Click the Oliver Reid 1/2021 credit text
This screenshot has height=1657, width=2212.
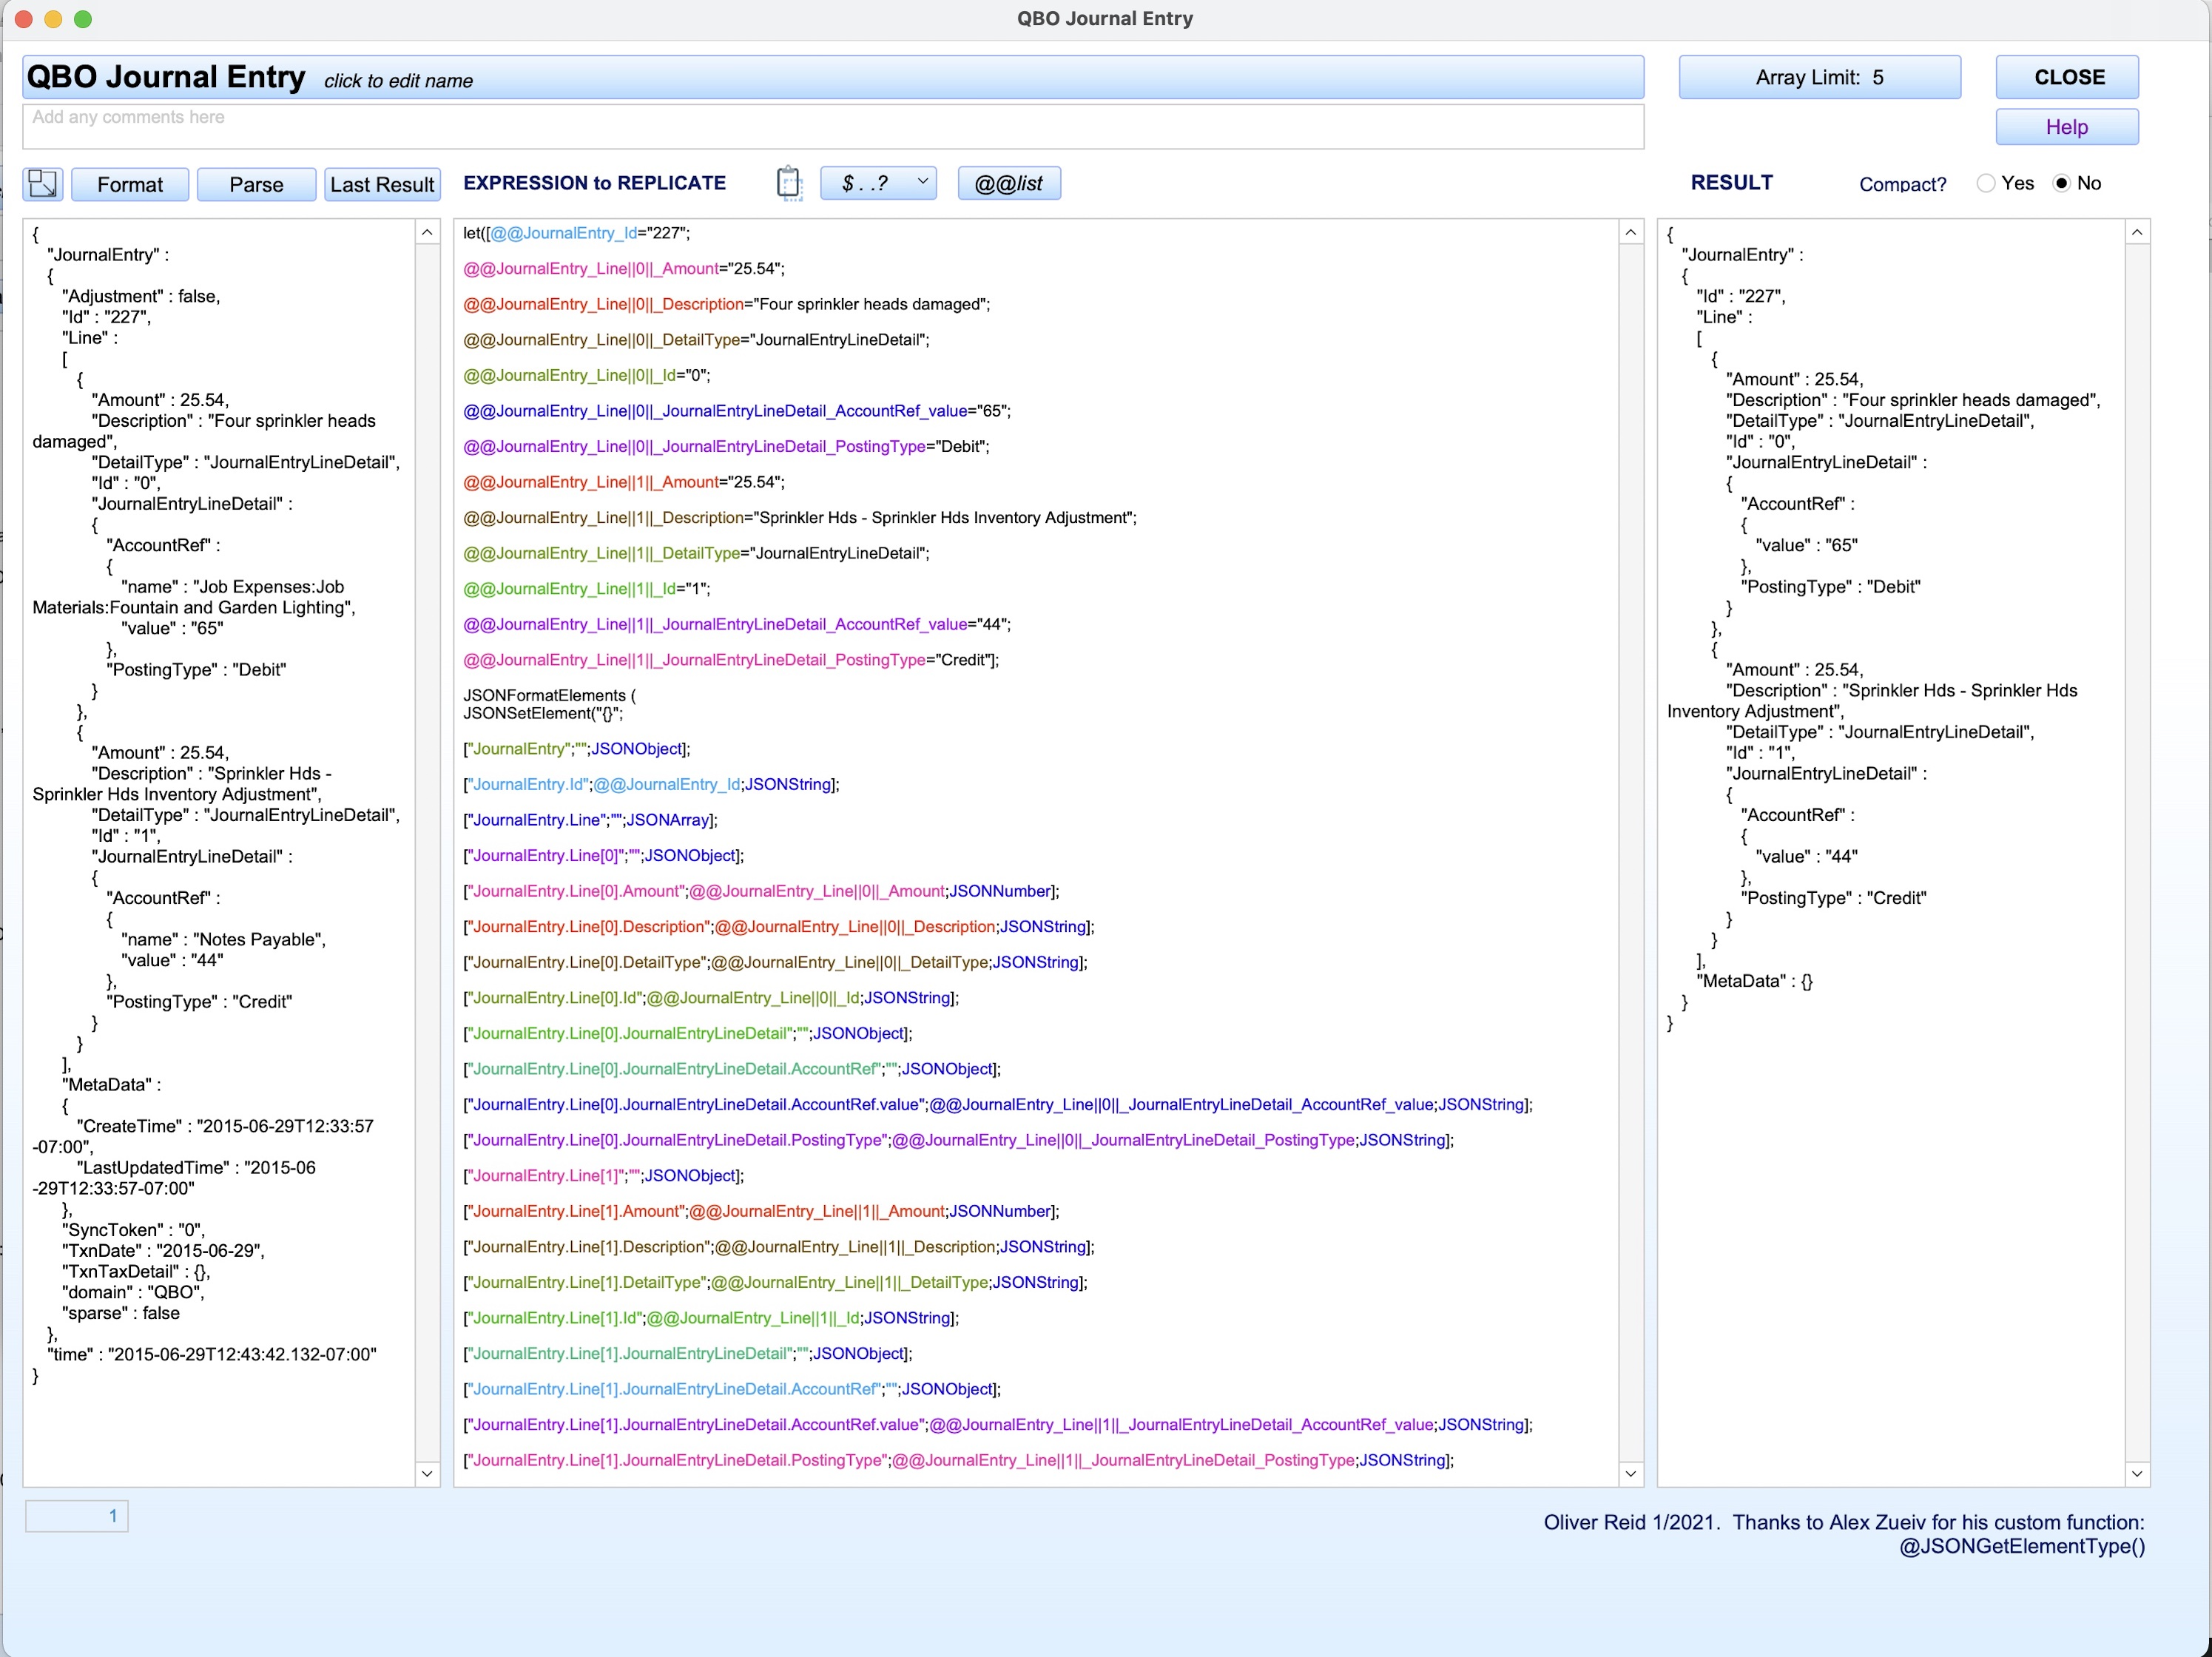coord(1844,1534)
